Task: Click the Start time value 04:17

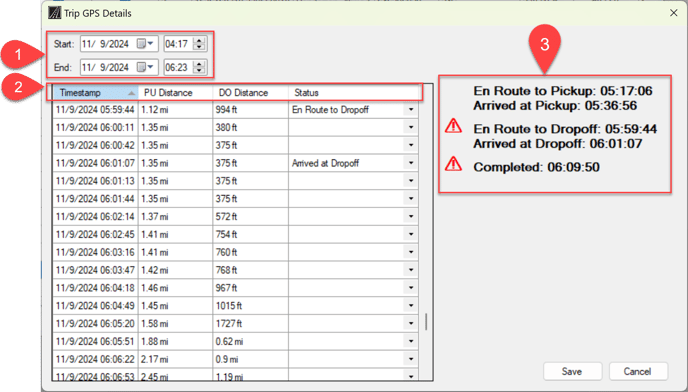Action: (177, 44)
